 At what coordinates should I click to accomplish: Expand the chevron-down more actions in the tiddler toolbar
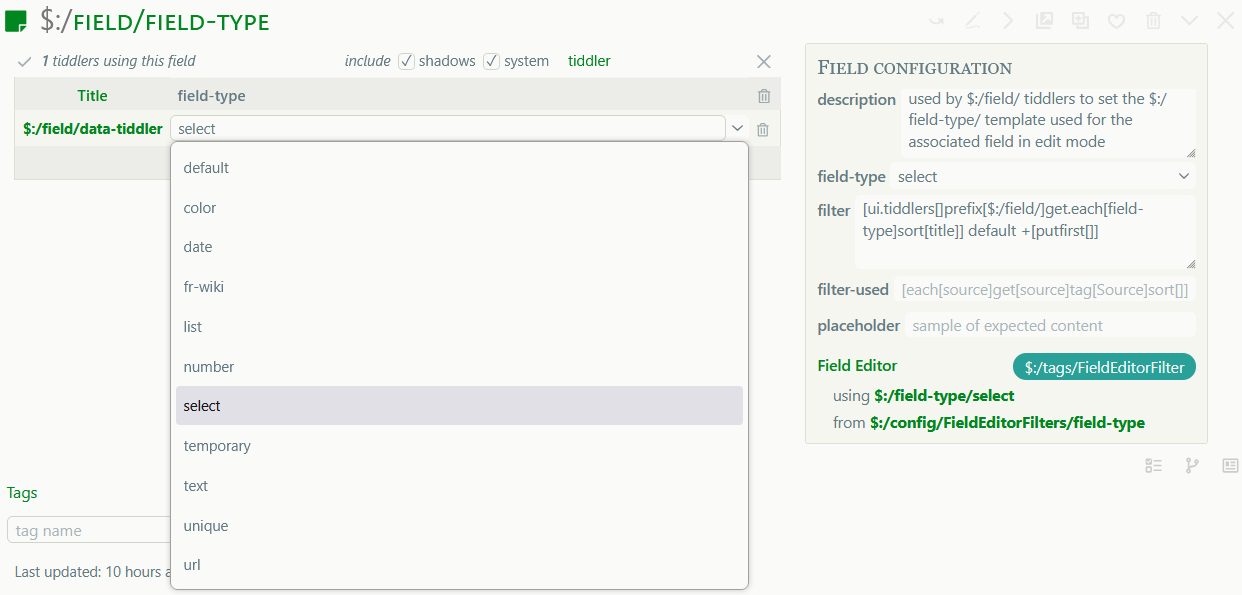pos(1189,21)
